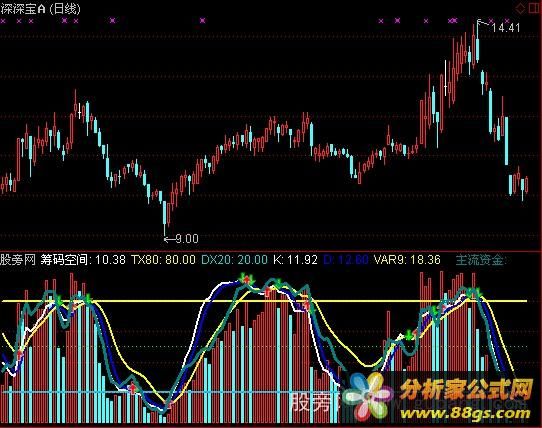Click the 股旁网 indicator name
The height and width of the screenshot is (428, 542).
point(18,259)
